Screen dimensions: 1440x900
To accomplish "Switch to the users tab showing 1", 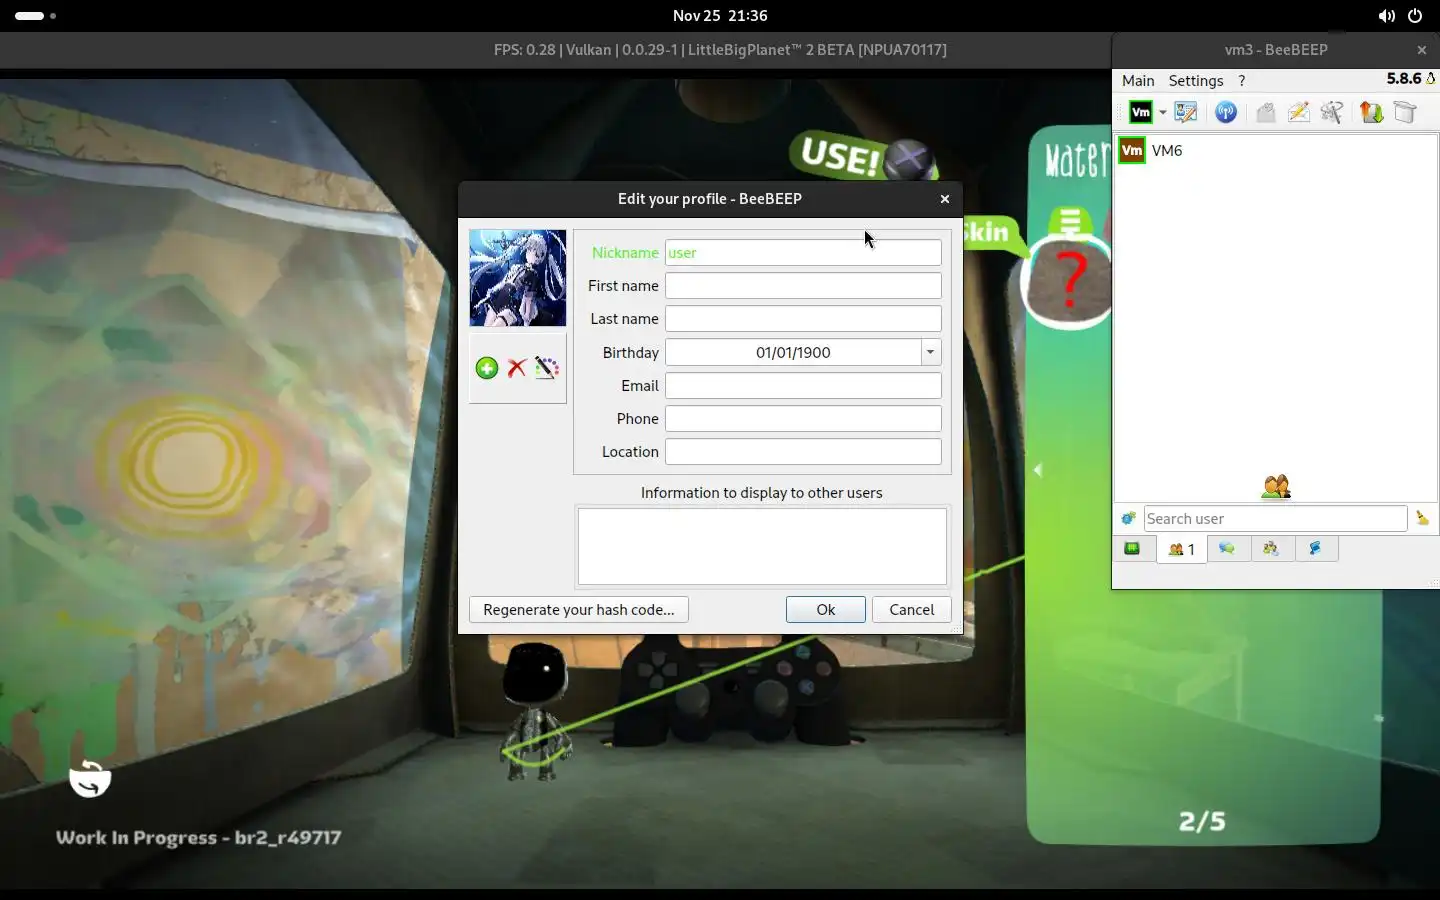I will [1182, 549].
